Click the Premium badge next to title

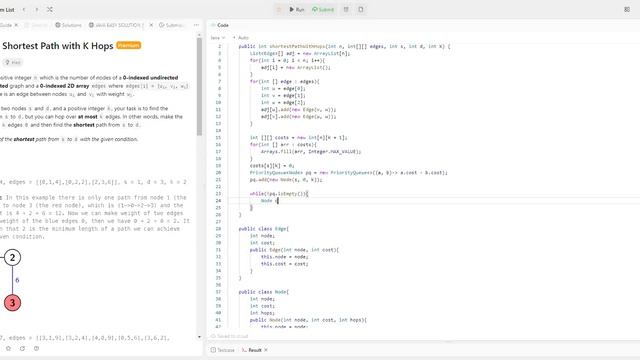[129, 45]
